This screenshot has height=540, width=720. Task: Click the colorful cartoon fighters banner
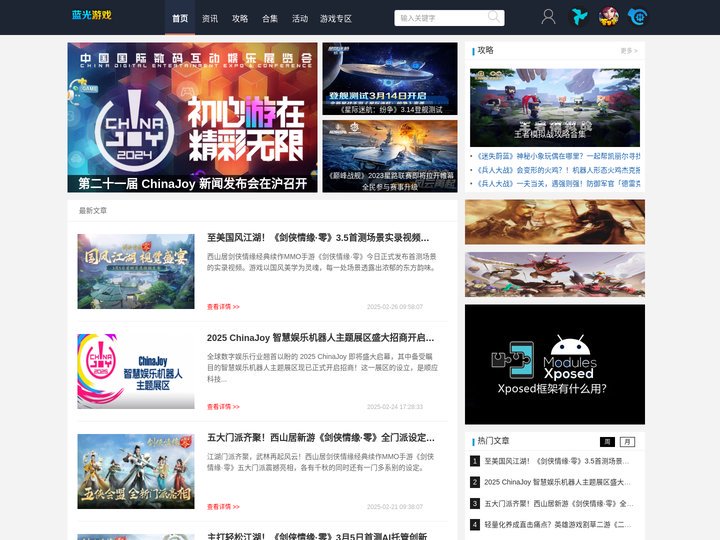[555, 274]
